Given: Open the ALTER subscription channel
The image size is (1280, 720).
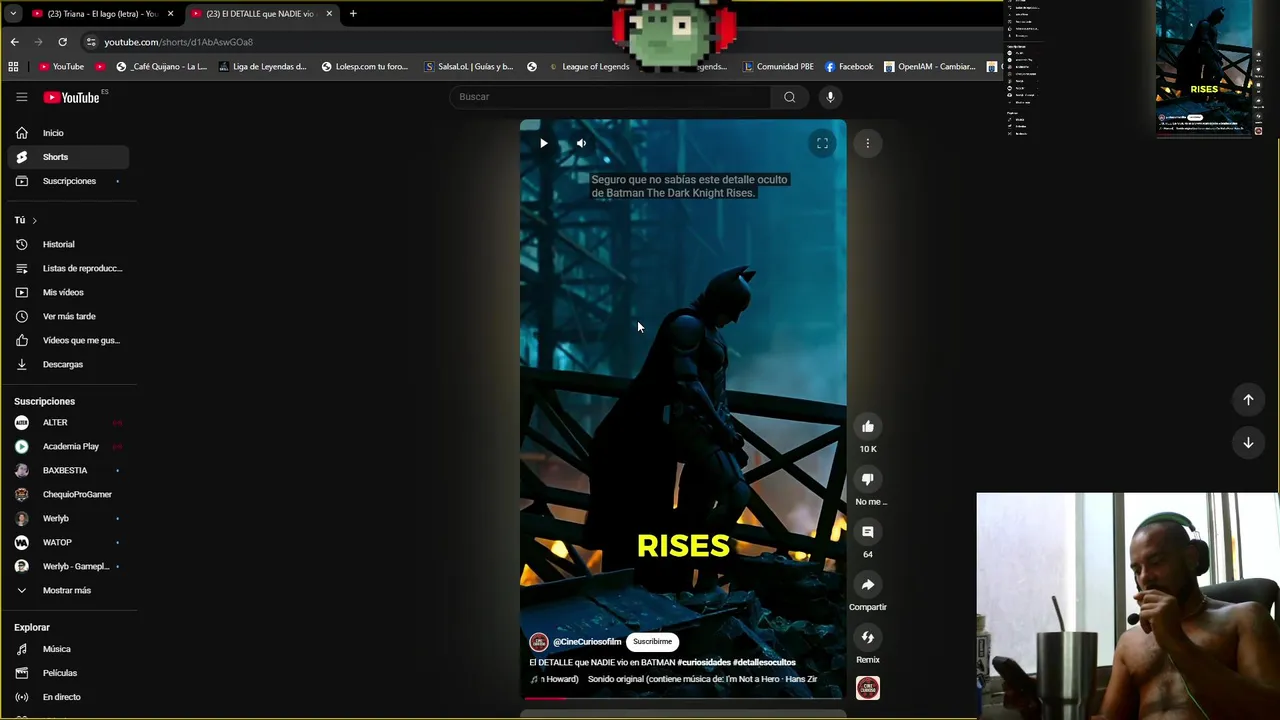Looking at the screenshot, I should click(x=69, y=422).
